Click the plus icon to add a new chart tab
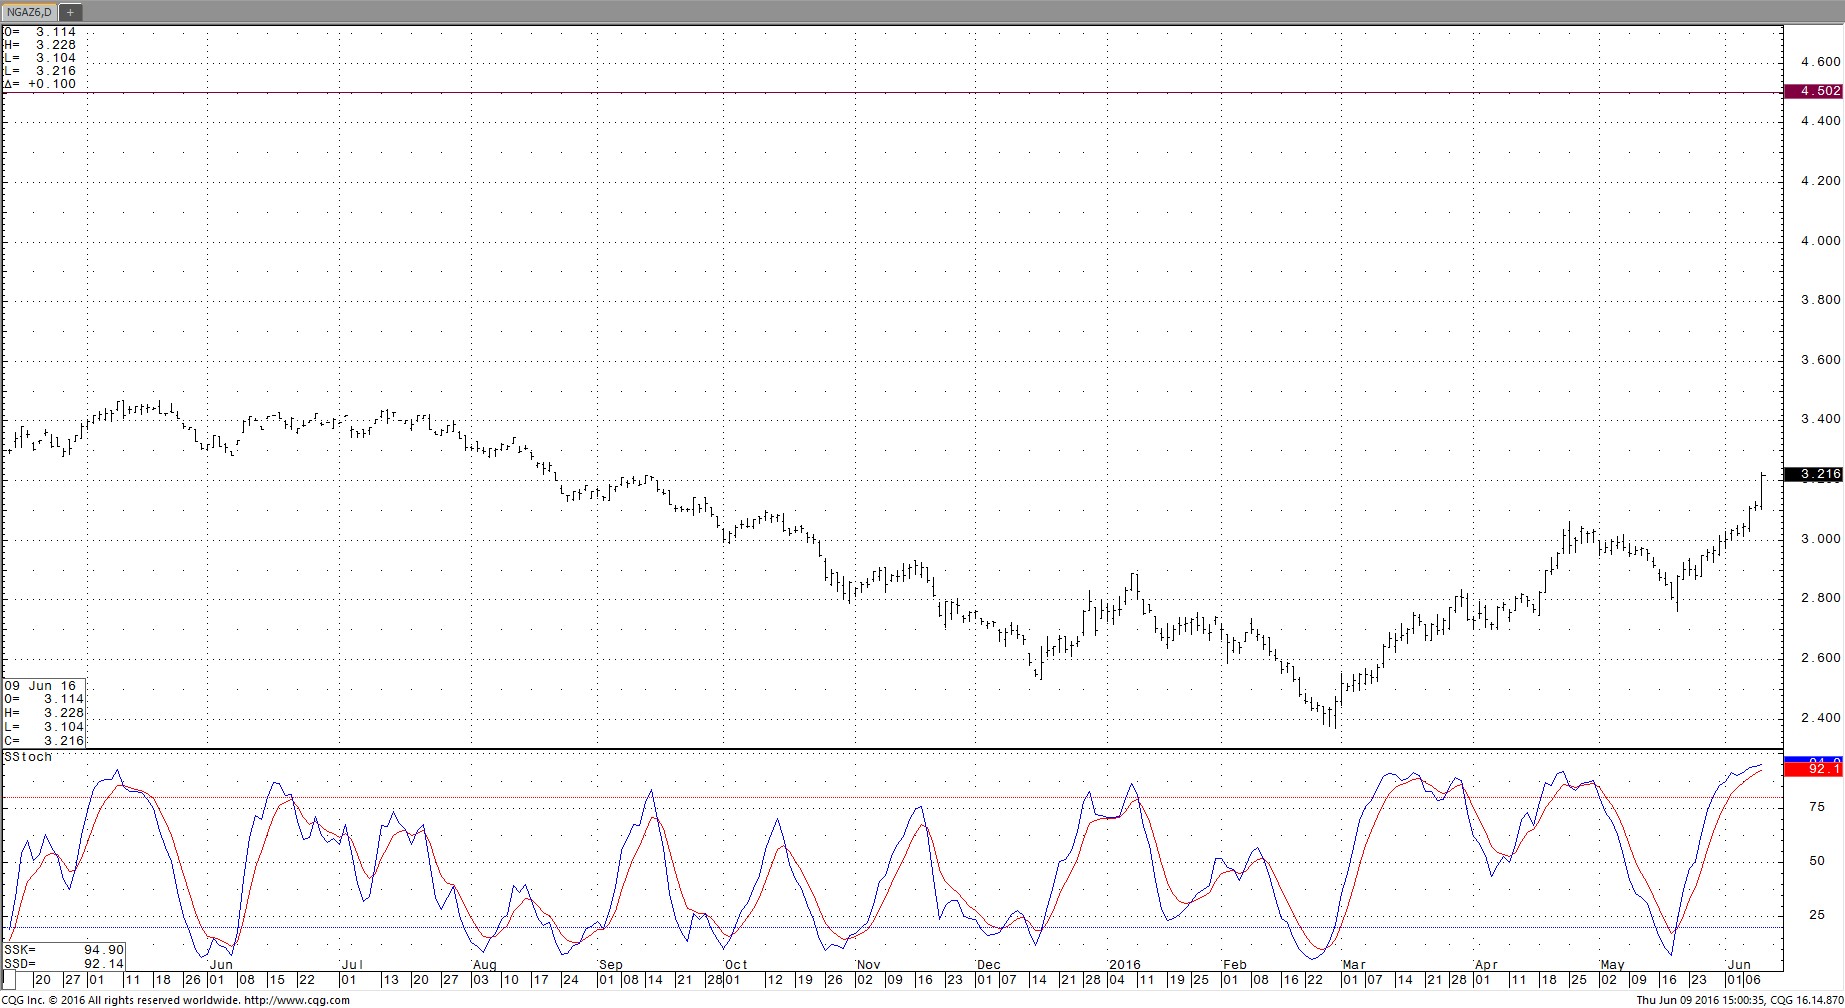The height and width of the screenshot is (1008, 1845). coord(71,12)
